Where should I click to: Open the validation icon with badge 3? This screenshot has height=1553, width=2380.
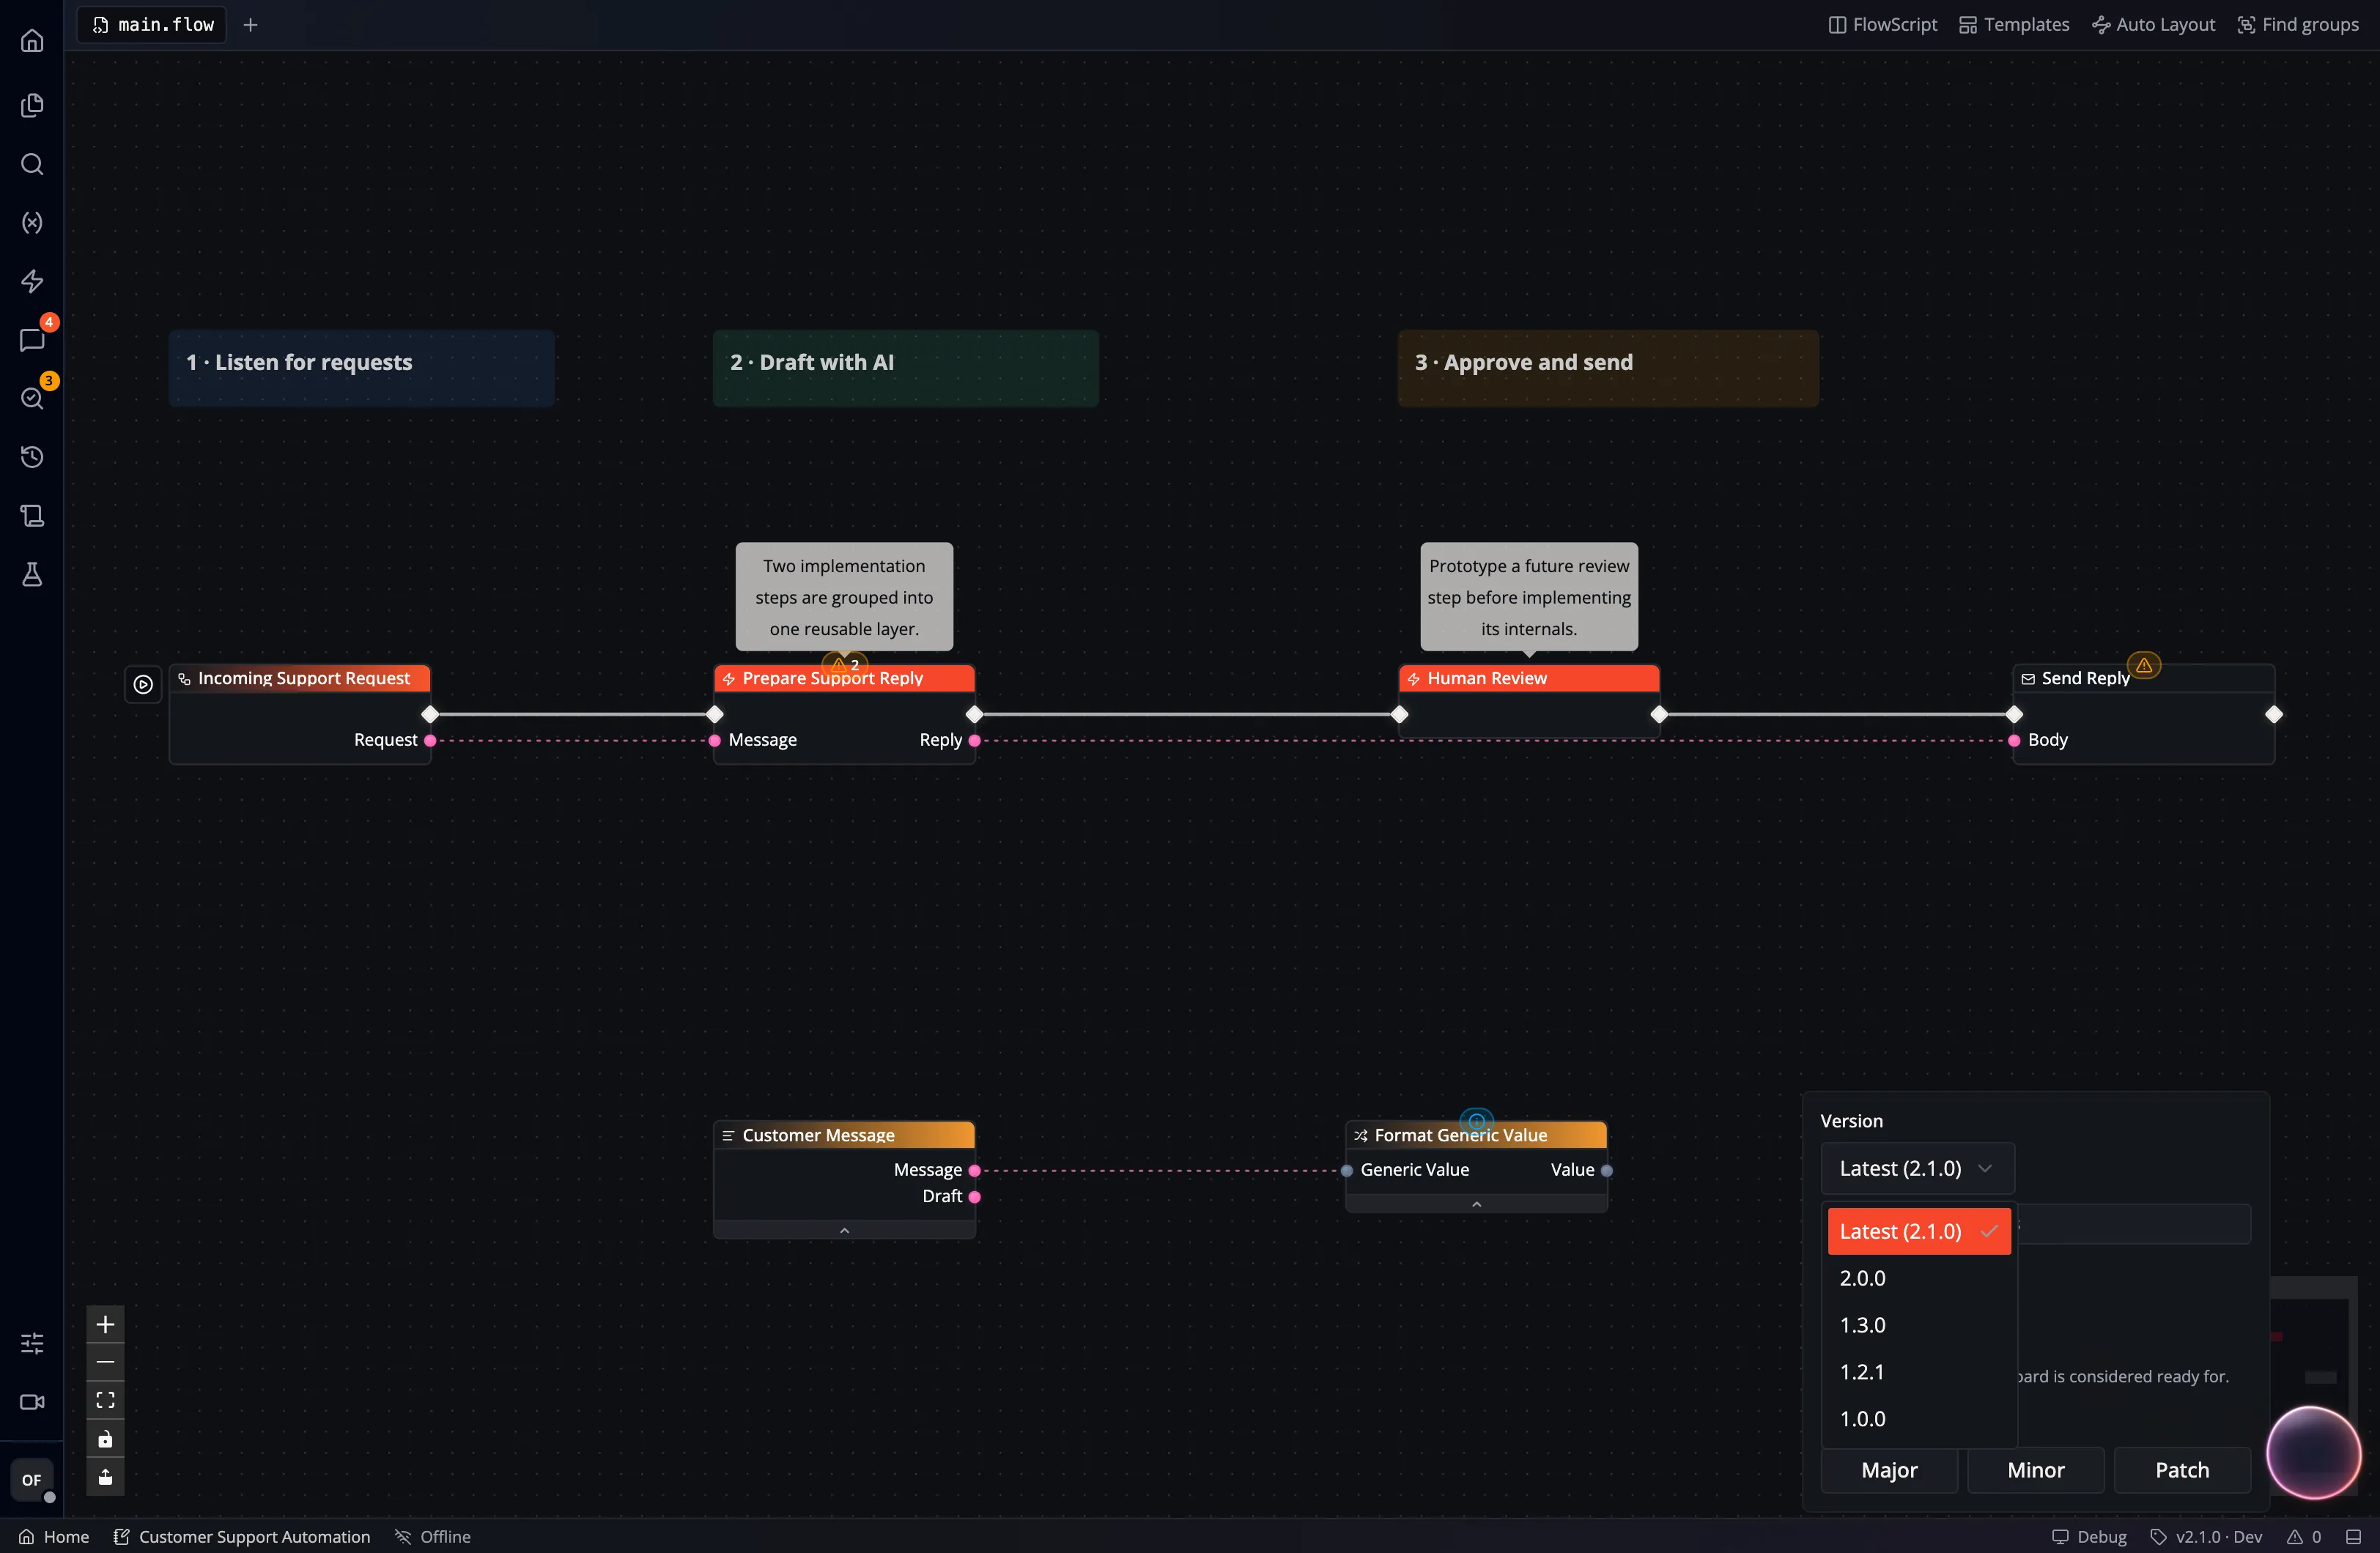tap(32, 398)
